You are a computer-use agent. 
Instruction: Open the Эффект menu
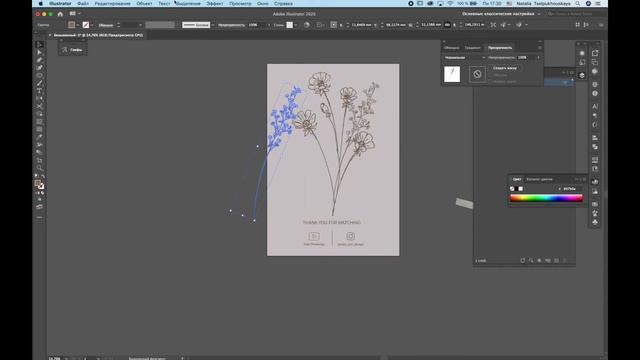click(215, 3)
